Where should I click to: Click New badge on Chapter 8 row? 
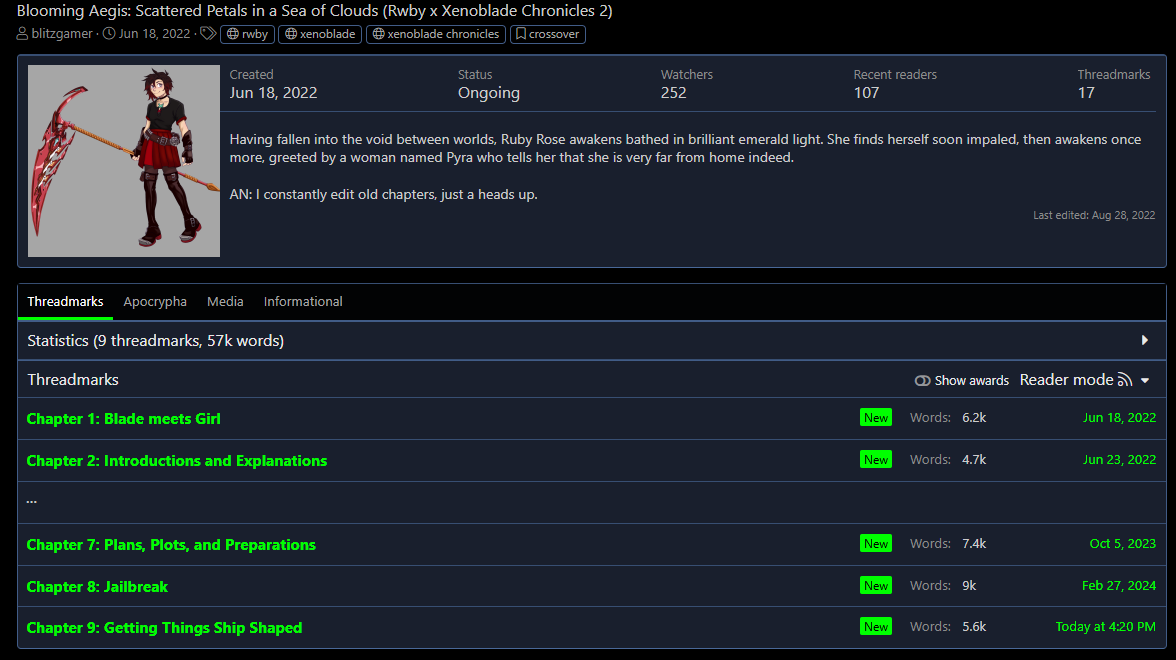[x=876, y=586]
